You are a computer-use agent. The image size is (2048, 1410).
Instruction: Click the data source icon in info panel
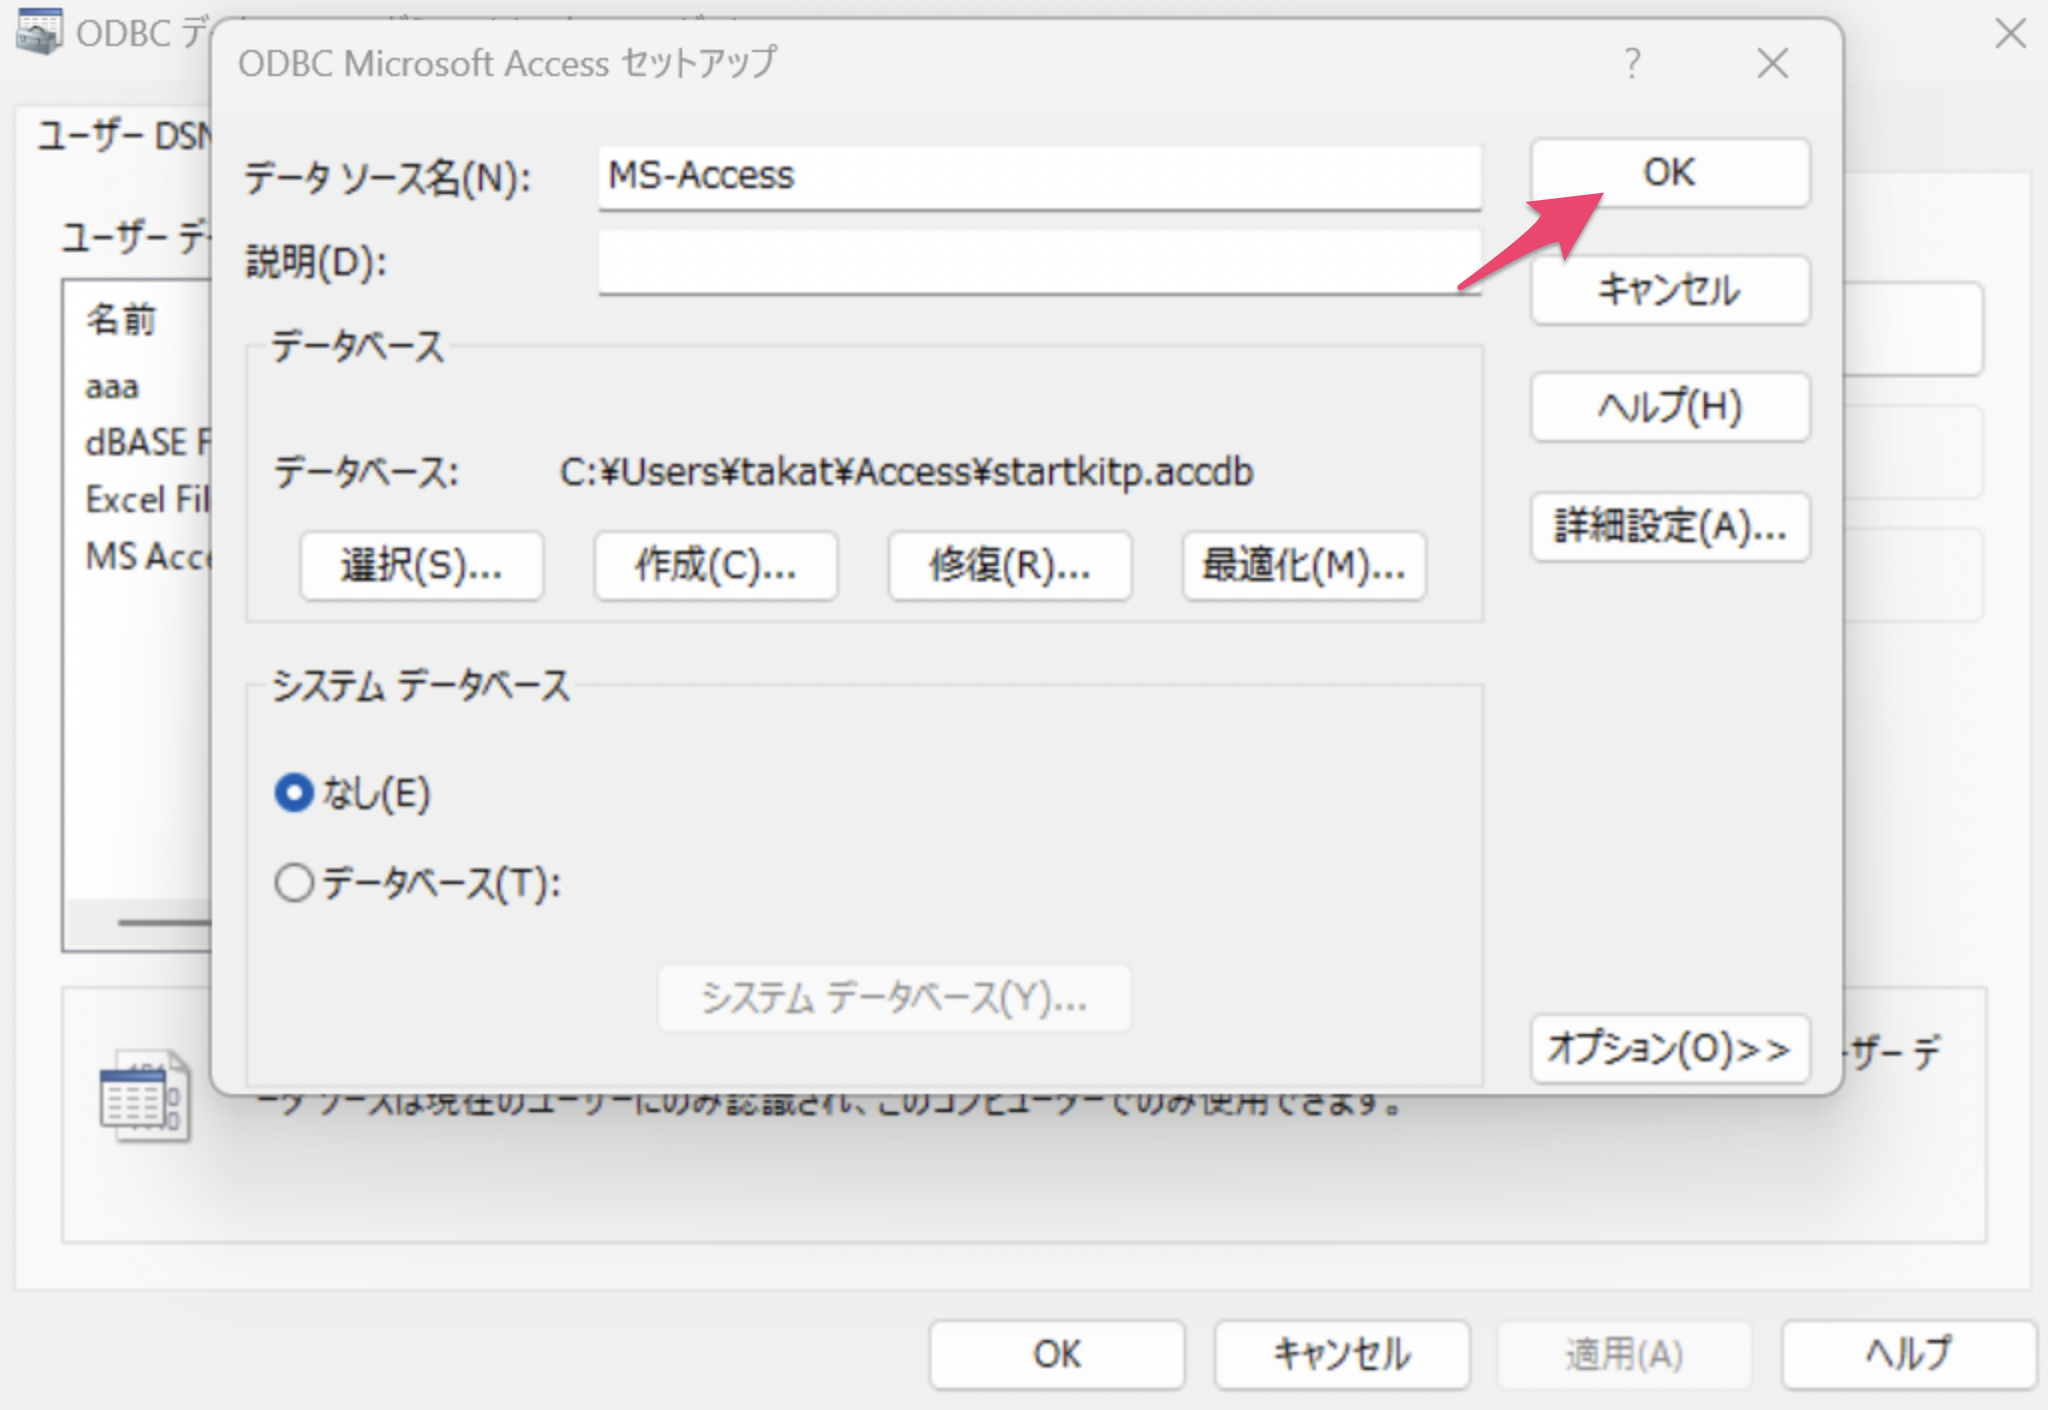pos(145,1095)
